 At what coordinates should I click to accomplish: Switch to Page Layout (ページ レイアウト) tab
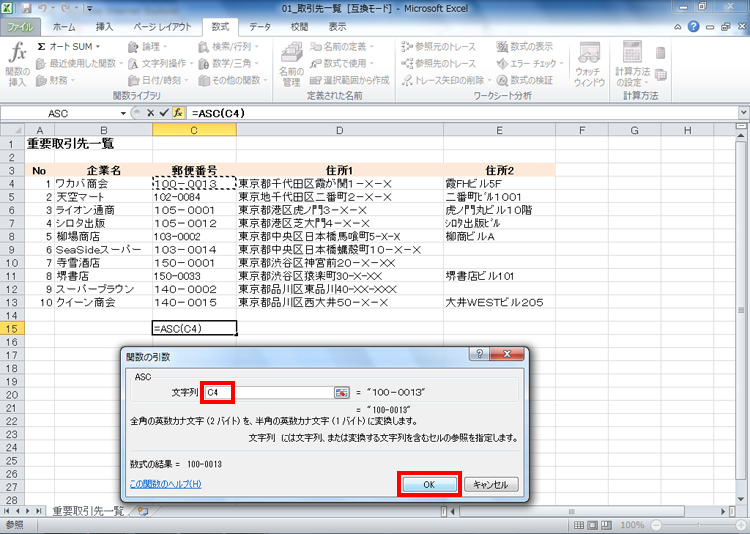pyautogui.click(x=162, y=27)
